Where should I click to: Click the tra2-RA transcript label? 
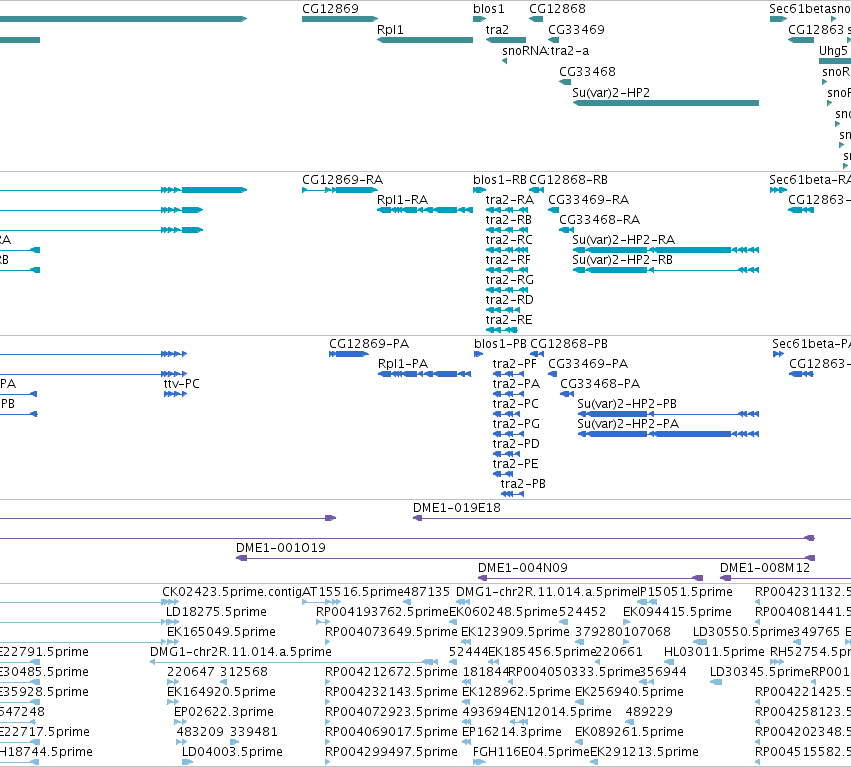[510, 200]
